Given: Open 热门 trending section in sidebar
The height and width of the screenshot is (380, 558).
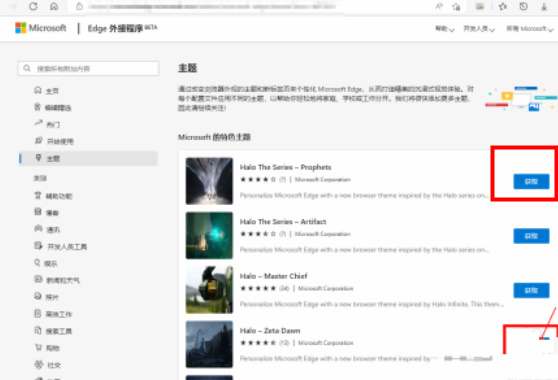Looking at the screenshot, I should pyautogui.click(x=47, y=124).
